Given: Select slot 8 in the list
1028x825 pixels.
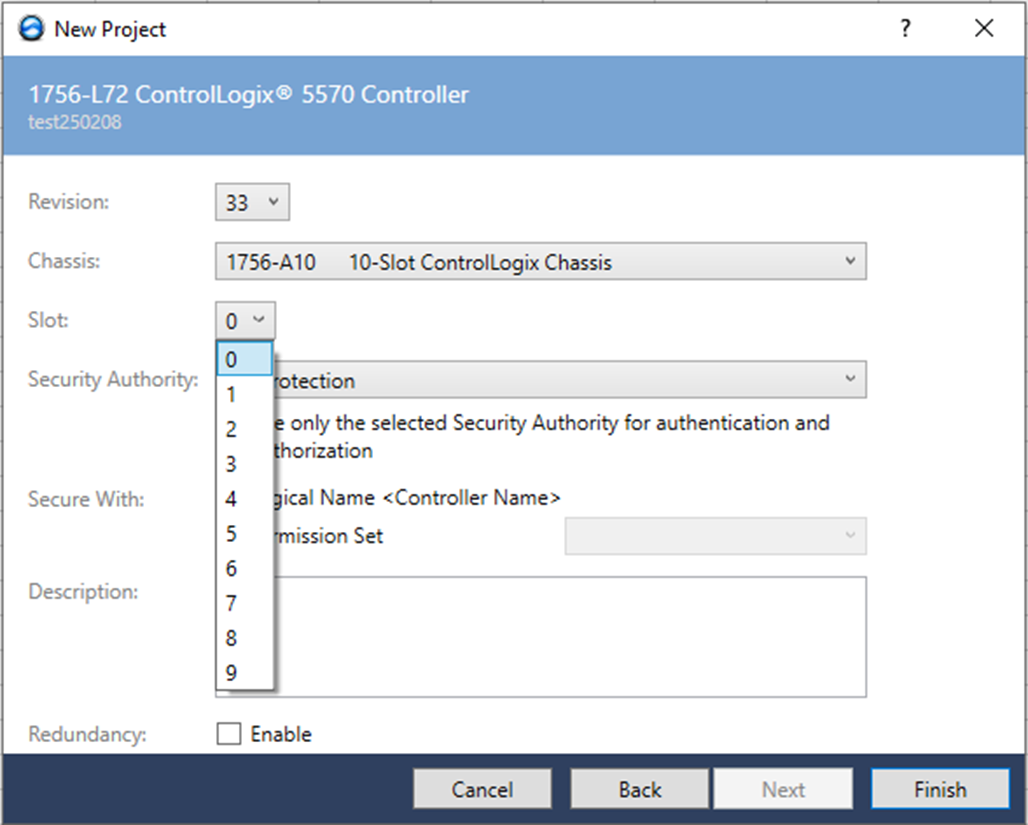Looking at the screenshot, I should pyautogui.click(x=245, y=637).
